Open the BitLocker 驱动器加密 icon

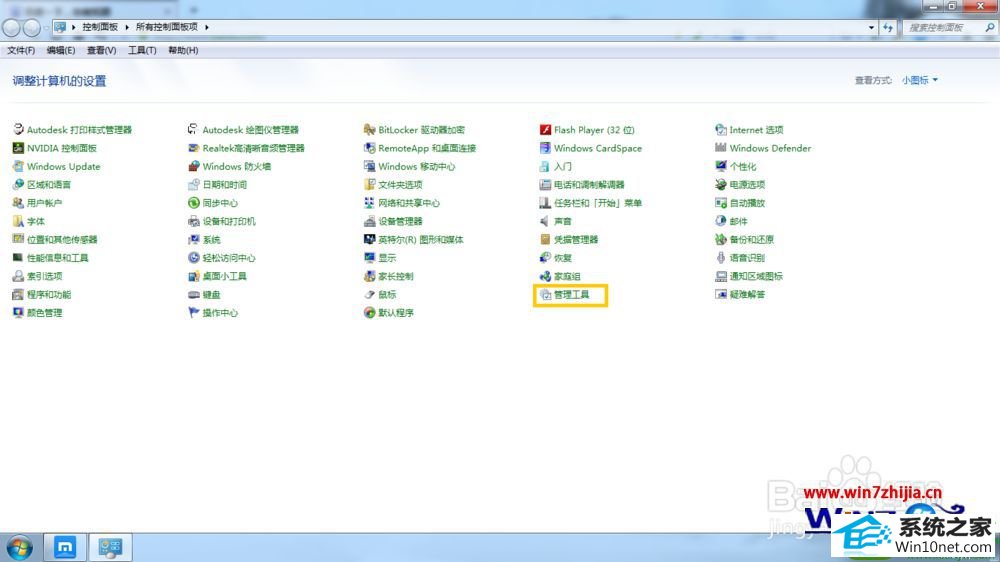pyautogui.click(x=369, y=129)
